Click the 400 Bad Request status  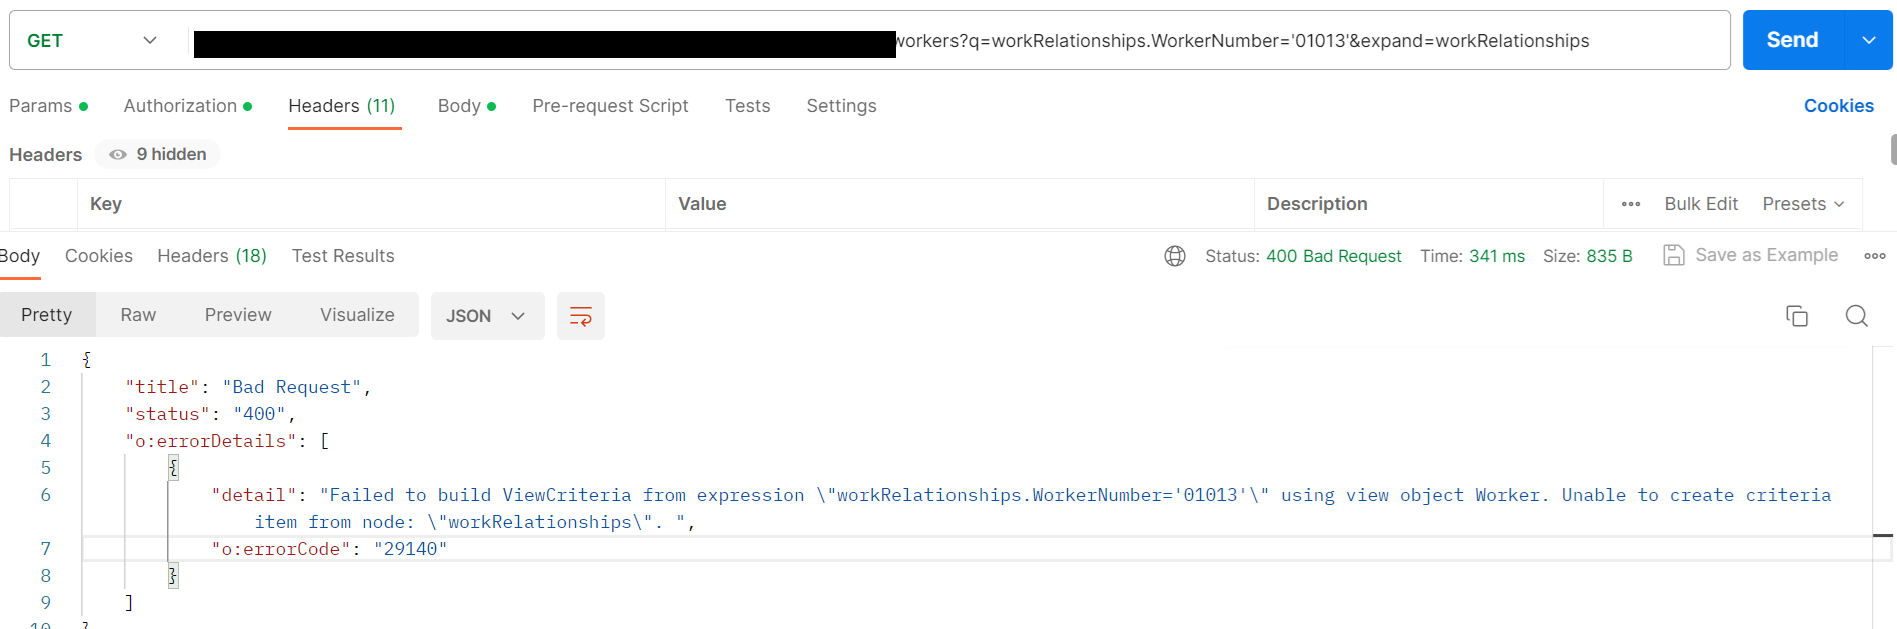tap(1333, 256)
